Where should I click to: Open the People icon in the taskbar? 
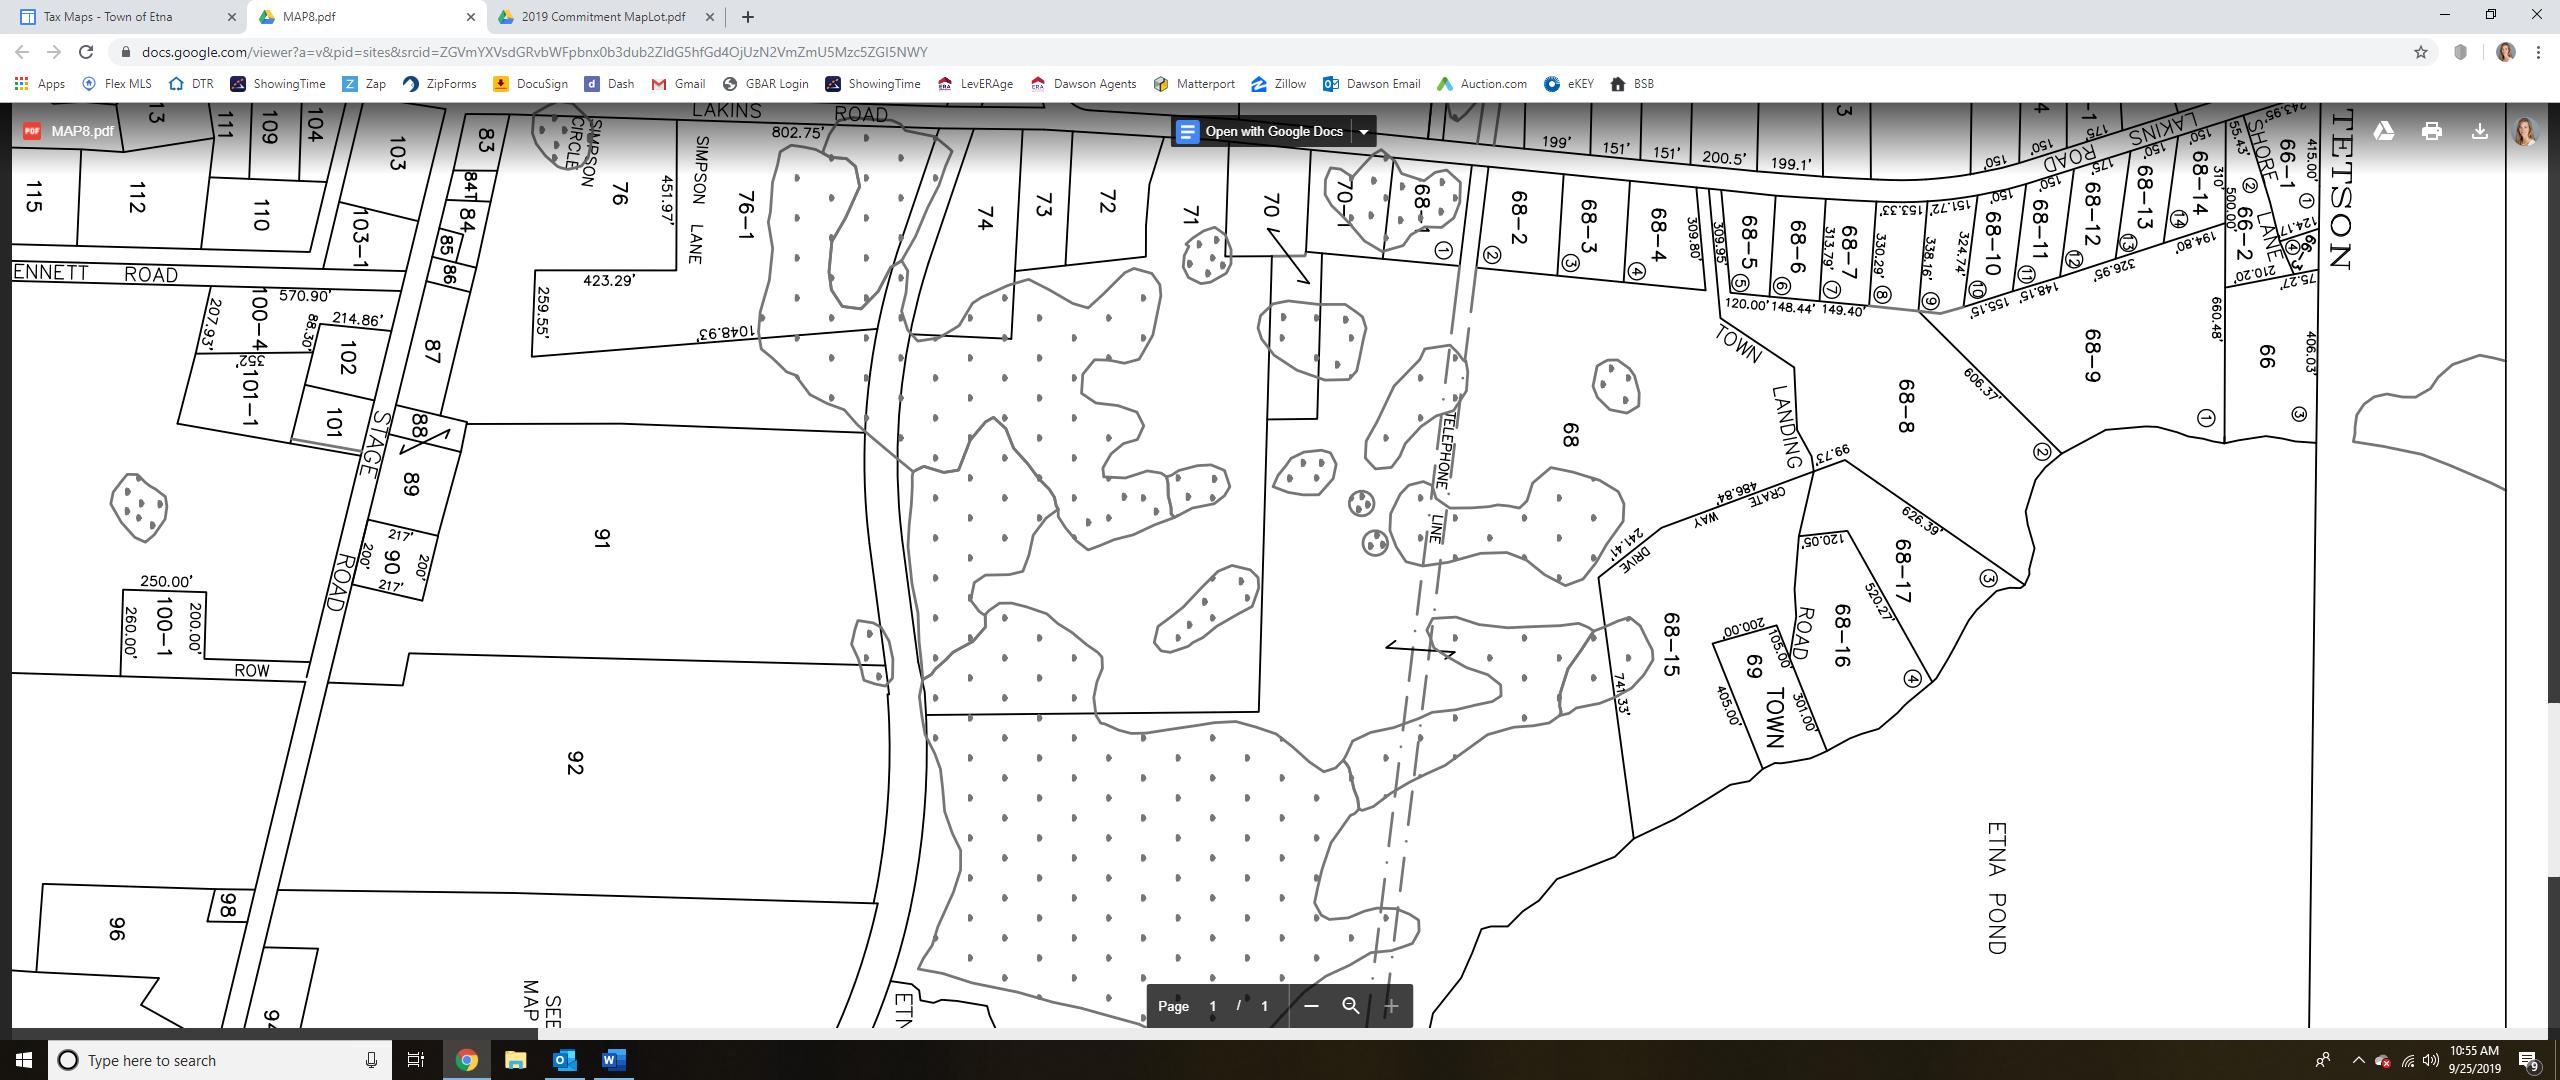[x=2323, y=1060]
